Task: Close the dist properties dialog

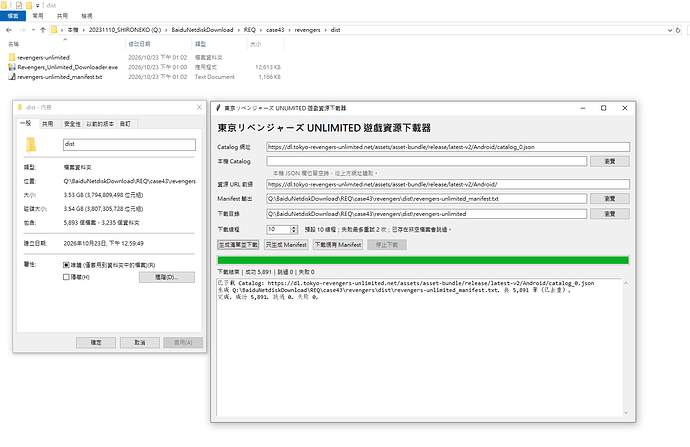Action: coord(199,107)
